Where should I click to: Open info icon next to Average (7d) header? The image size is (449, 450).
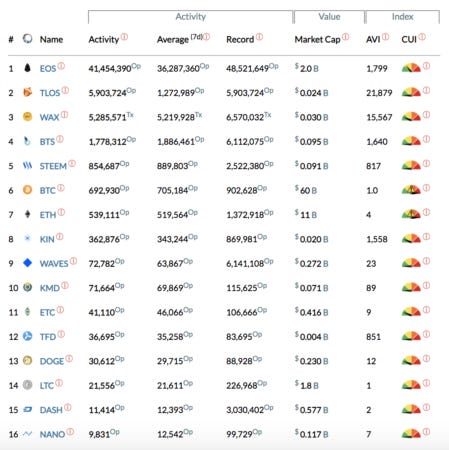tap(206, 36)
